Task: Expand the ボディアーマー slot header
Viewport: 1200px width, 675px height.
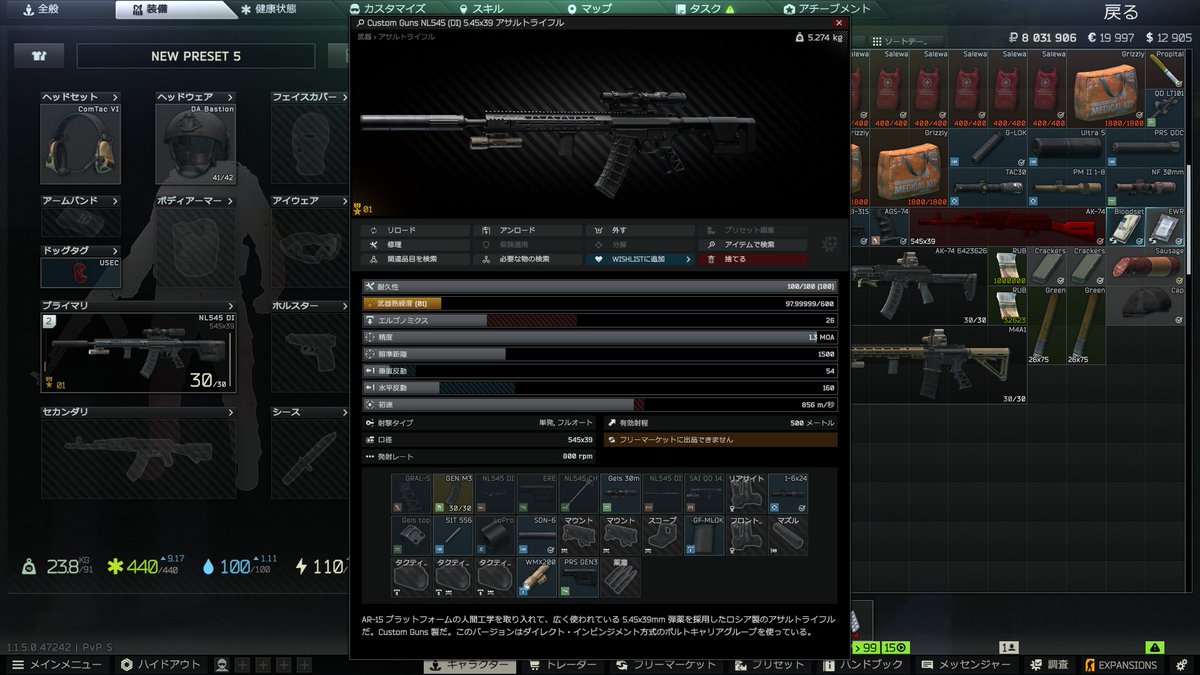Action: [196, 201]
